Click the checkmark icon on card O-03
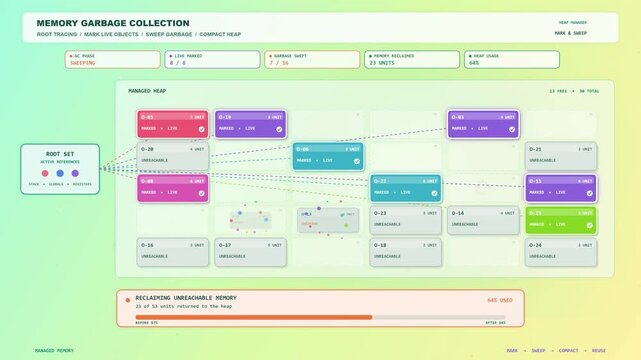 click(512, 129)
